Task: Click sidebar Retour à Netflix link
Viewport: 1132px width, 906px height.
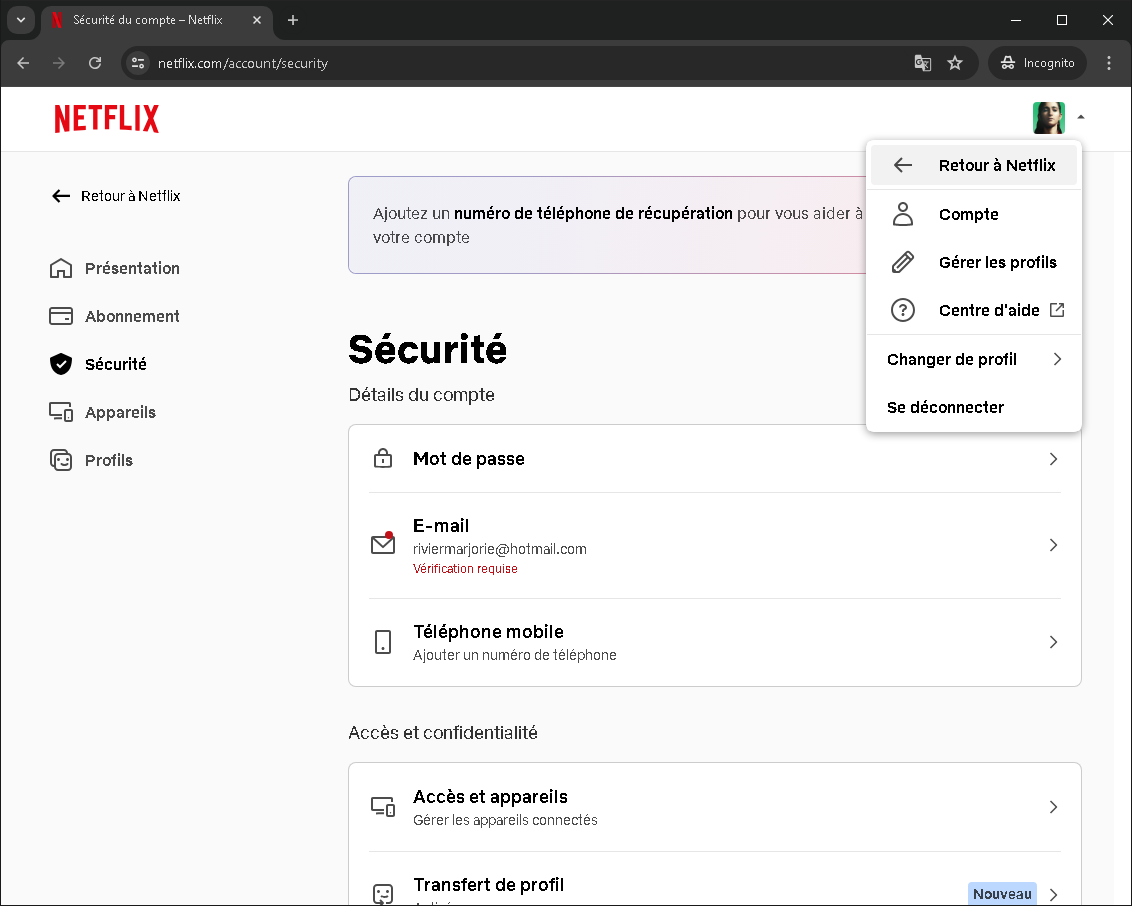Action: 116,196
